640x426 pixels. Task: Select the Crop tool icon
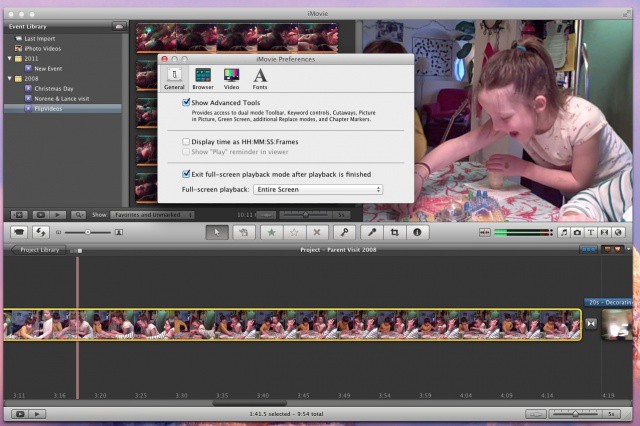(x=395, y=232)
